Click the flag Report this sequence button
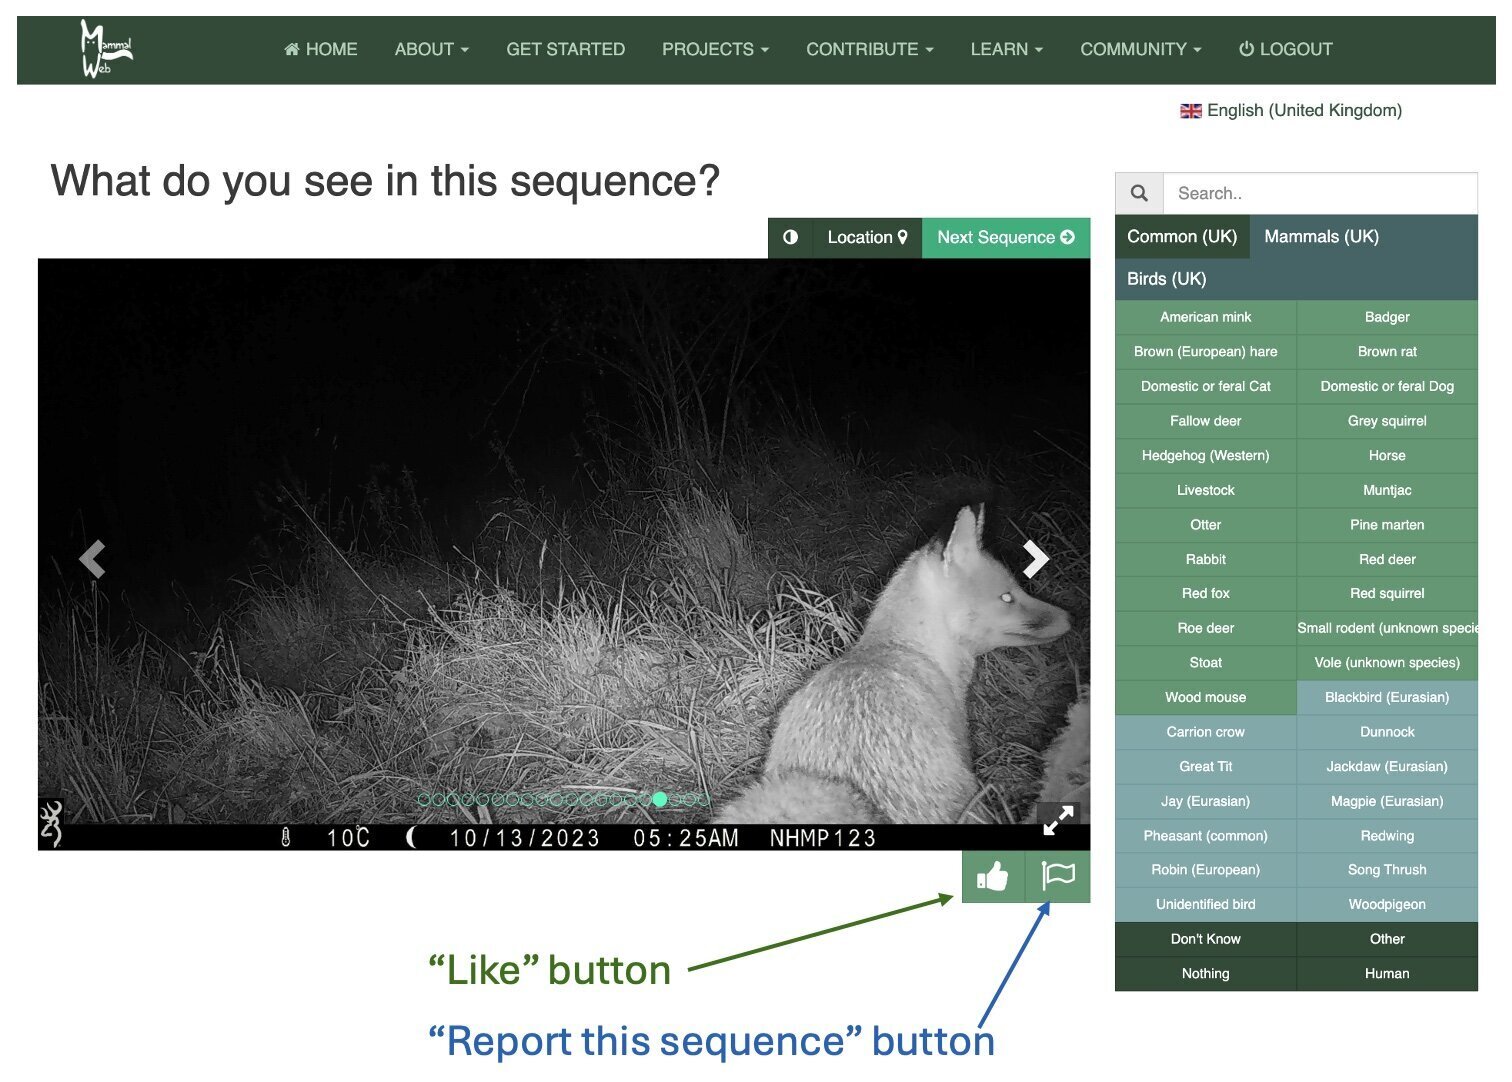Viewport: 1512px width, 1082px height. (1057, 877)
